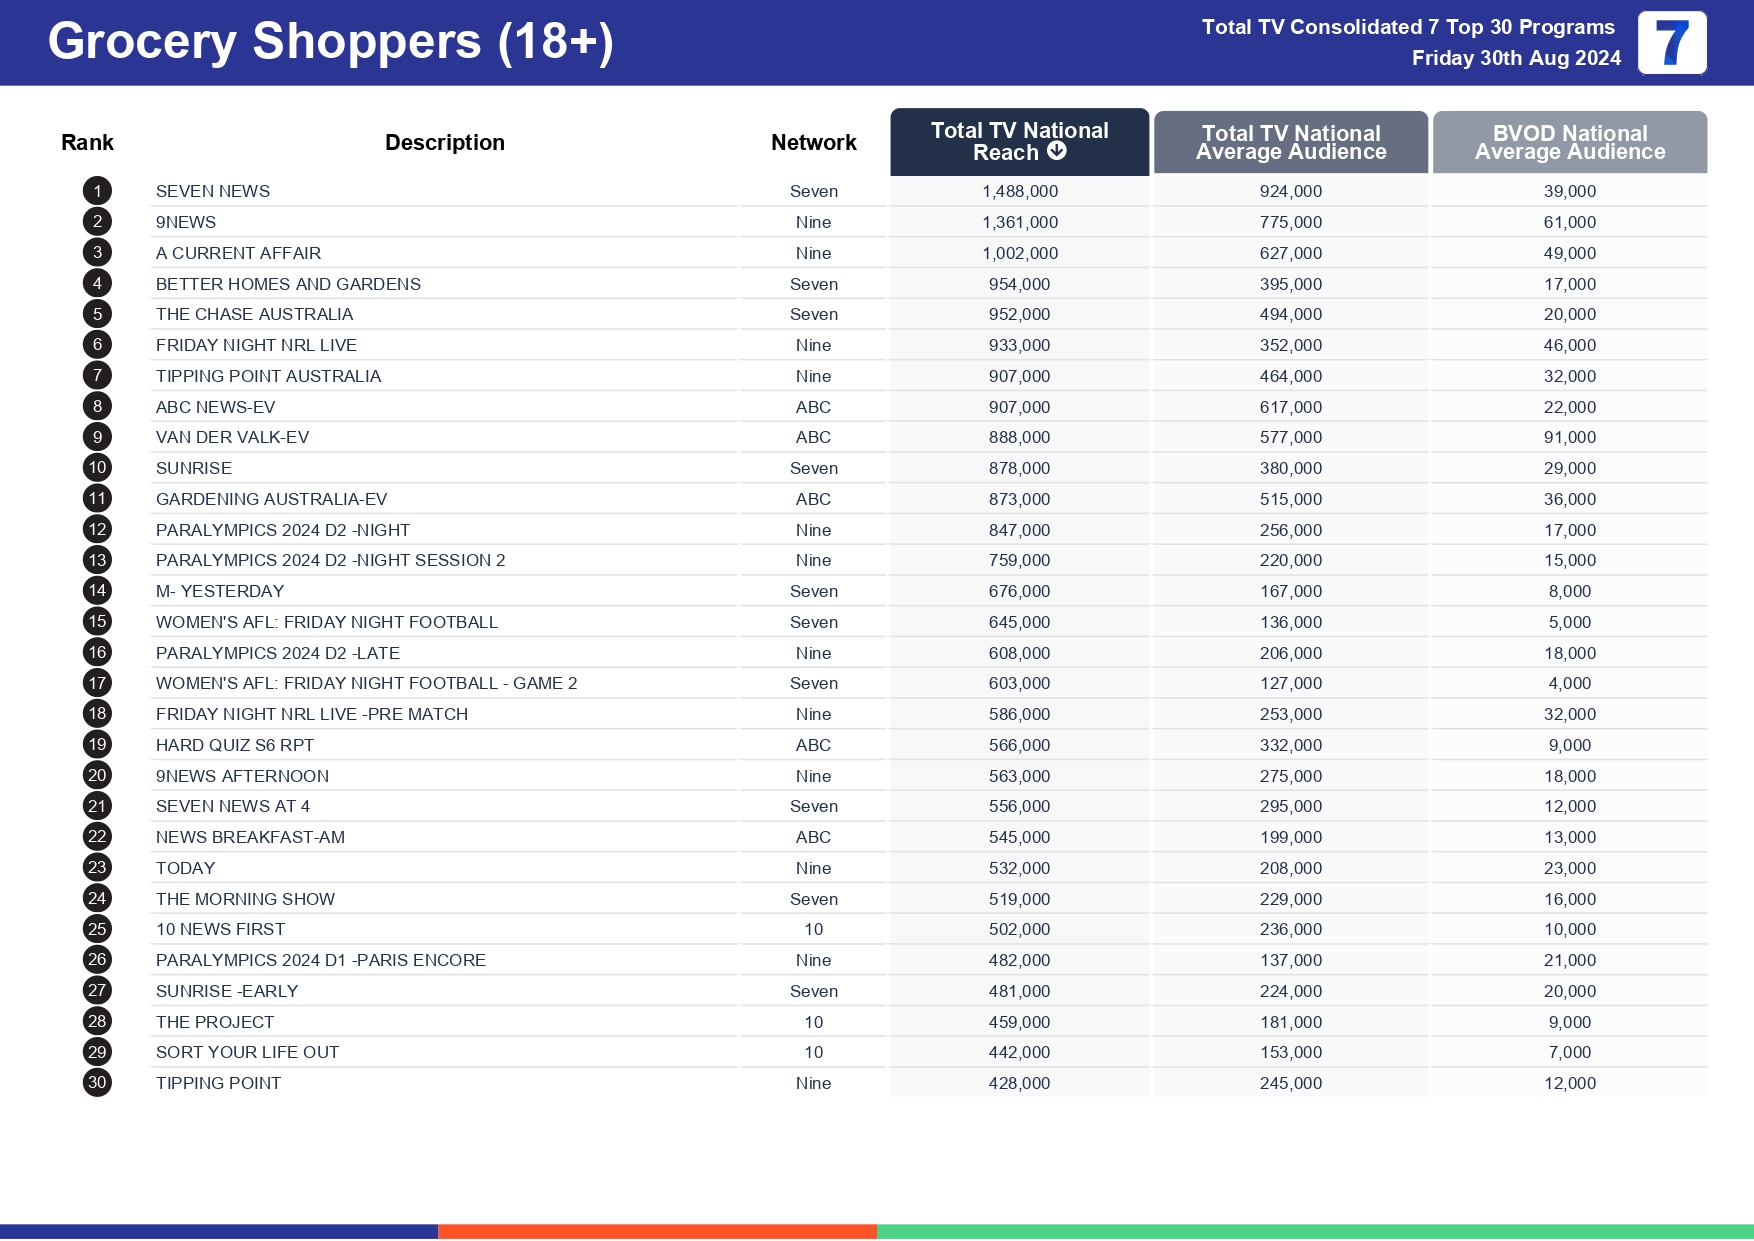Image resolution: width=1754 pixels, height=1241 pixels.
Task: Click the 1,488,000 reach value
Action: [1019, 191]
